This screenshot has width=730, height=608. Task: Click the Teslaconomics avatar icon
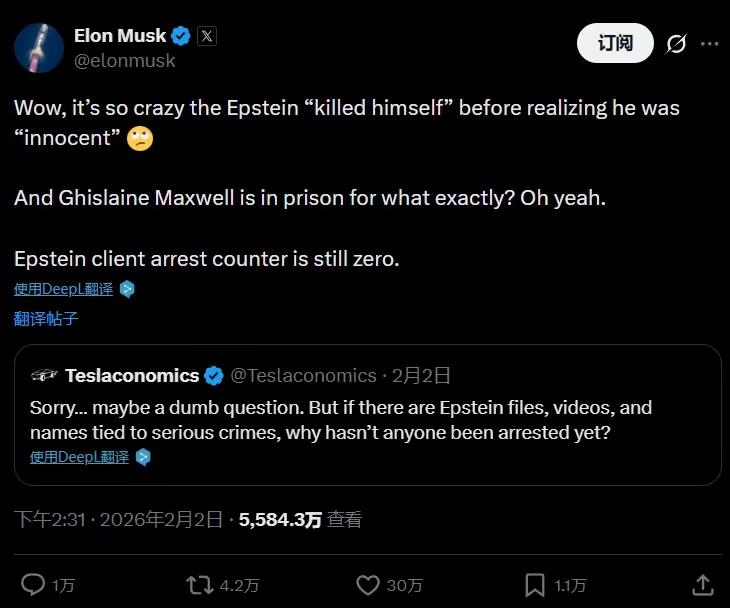(x=44, y=376)
